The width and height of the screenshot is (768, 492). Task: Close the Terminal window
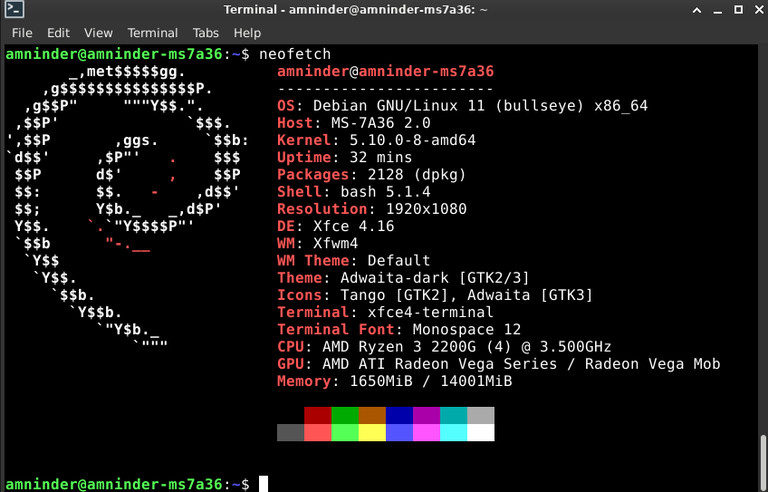click(759, 10)
